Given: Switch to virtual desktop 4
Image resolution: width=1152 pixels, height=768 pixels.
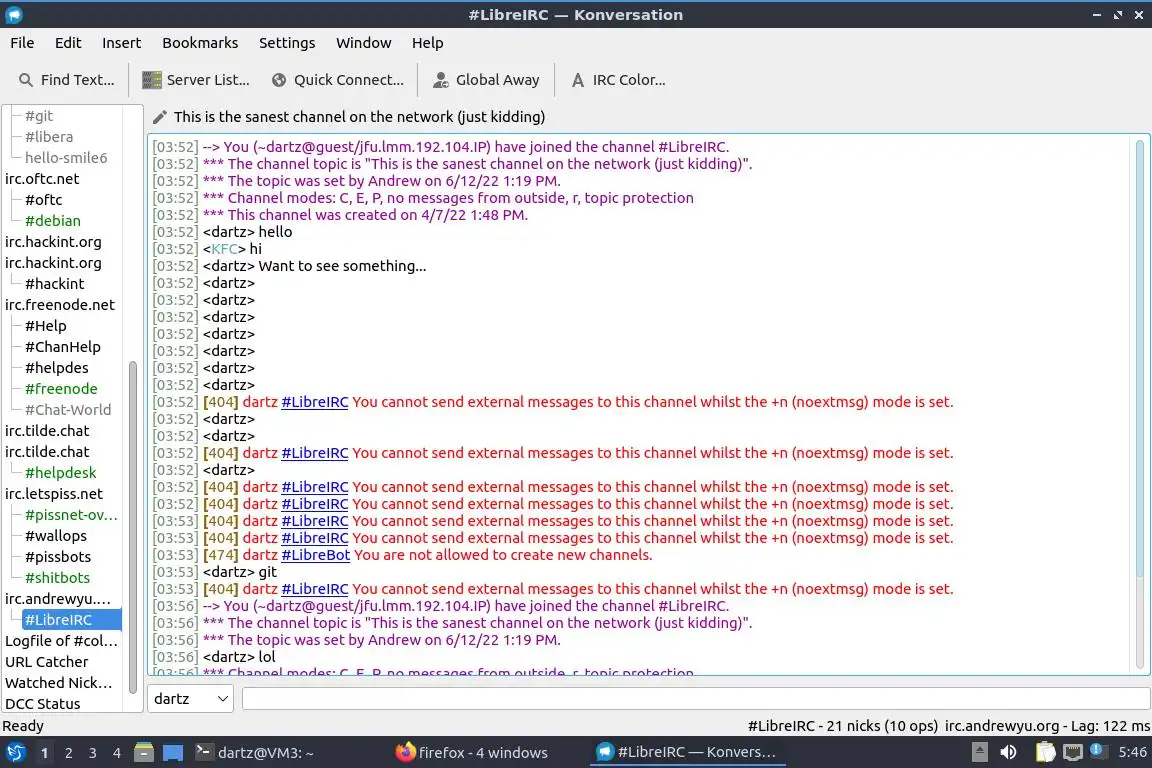Looking at the screenshot, I should (116, 753).
